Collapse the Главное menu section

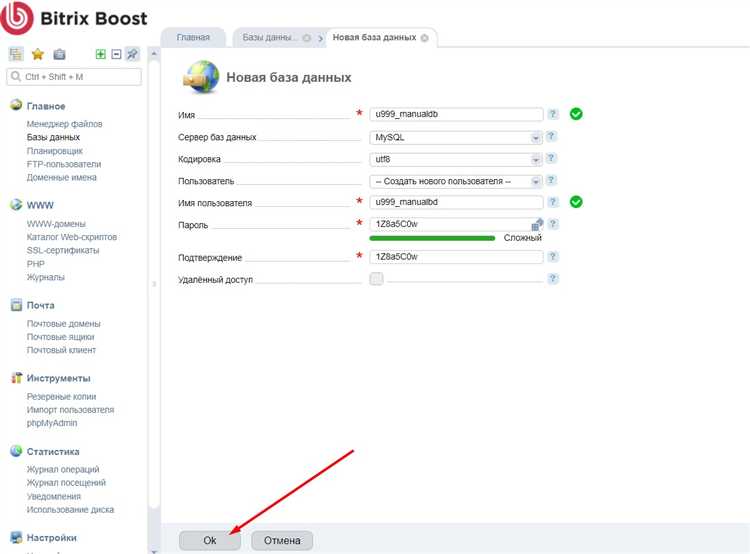tap(46, 106)
